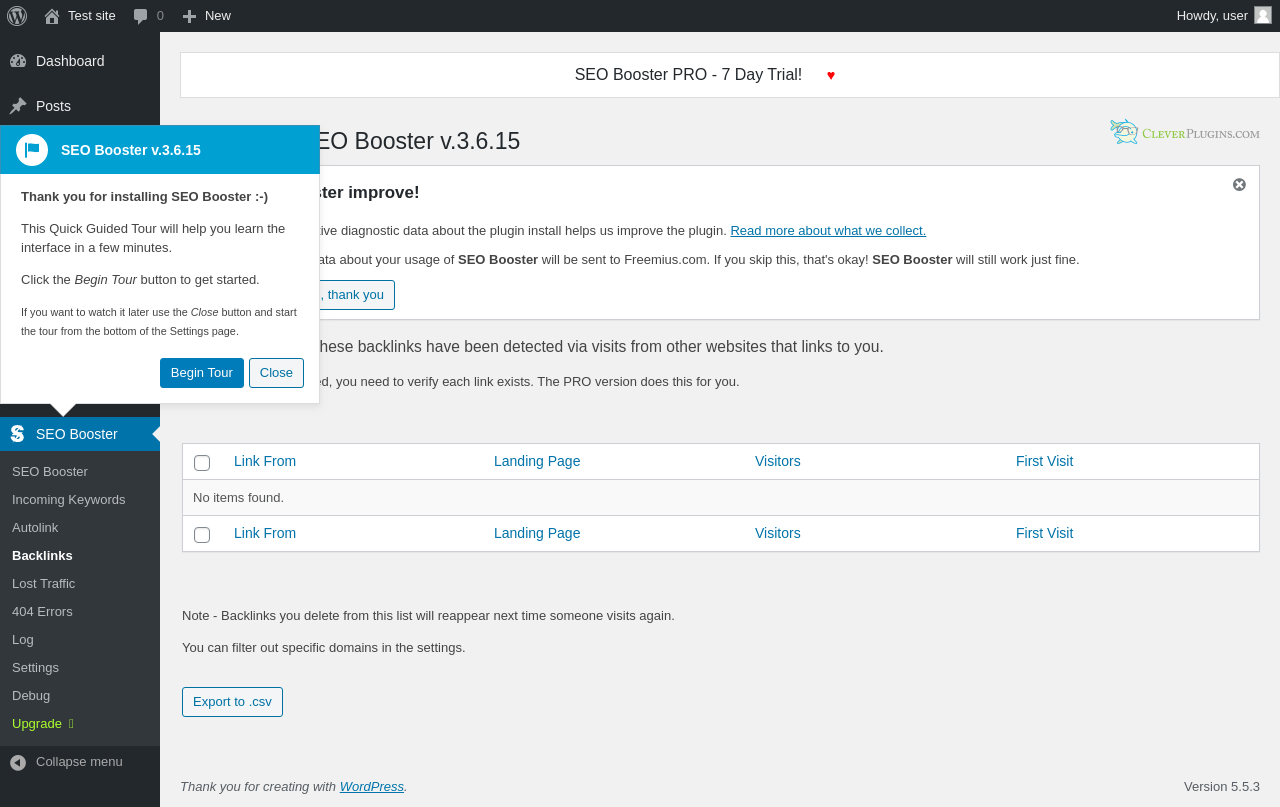Image resolution: width=1280 pixels, height=807 pixels.
Task: Open the comments bubble icon
Action: (141, 16)
